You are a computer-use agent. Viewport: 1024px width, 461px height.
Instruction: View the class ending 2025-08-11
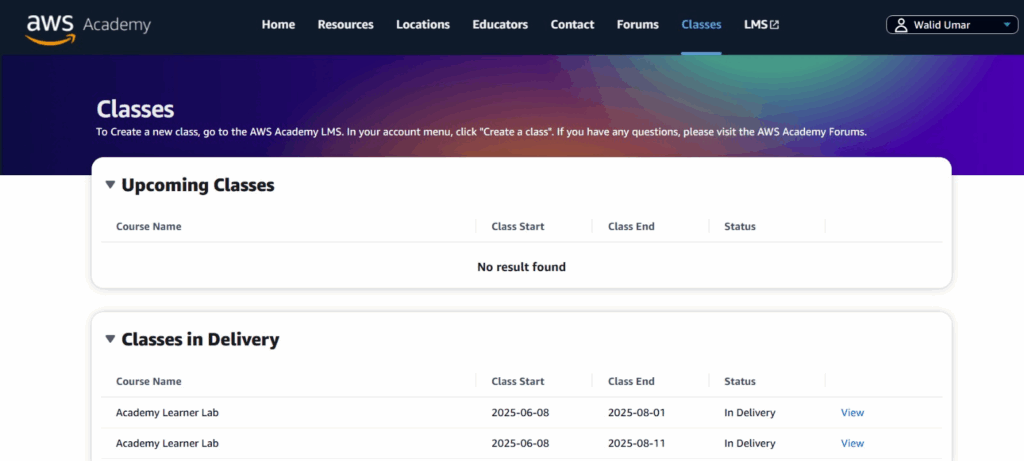pyautogui.click(x=852, y=444)
